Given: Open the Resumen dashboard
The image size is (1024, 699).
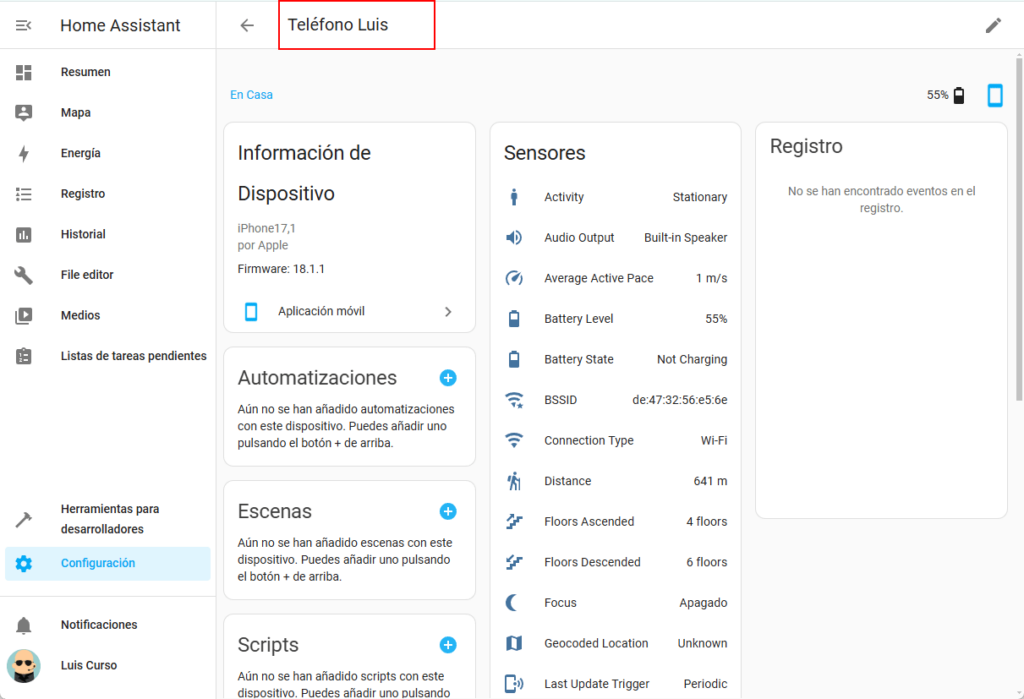Looking at the screenshot, I should click(x=85, y=72).
